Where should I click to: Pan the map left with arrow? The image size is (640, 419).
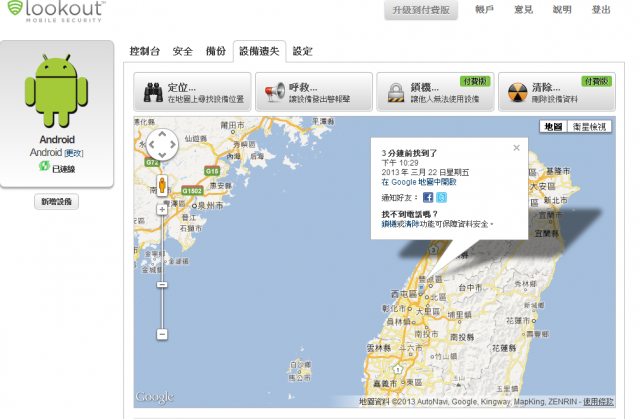152,144
